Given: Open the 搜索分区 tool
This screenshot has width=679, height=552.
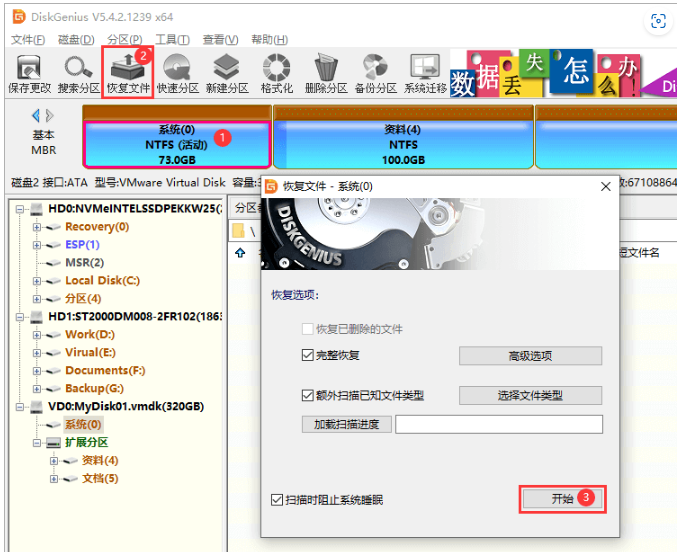Looking at the screenshot, I should (x=78, y=74).
